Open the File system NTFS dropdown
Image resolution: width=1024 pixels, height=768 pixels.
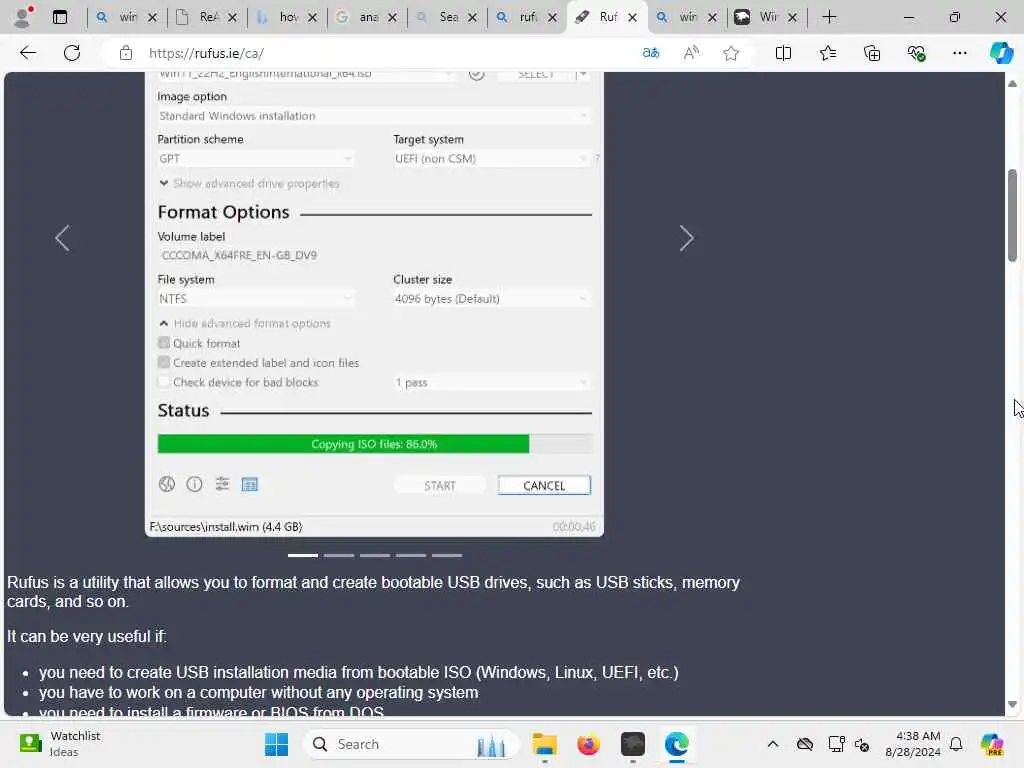point(256,298)
